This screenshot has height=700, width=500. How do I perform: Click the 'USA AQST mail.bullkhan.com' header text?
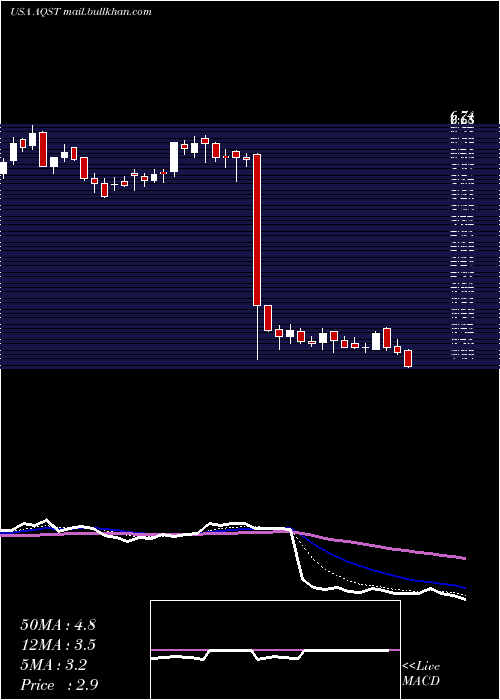(81, 12)
